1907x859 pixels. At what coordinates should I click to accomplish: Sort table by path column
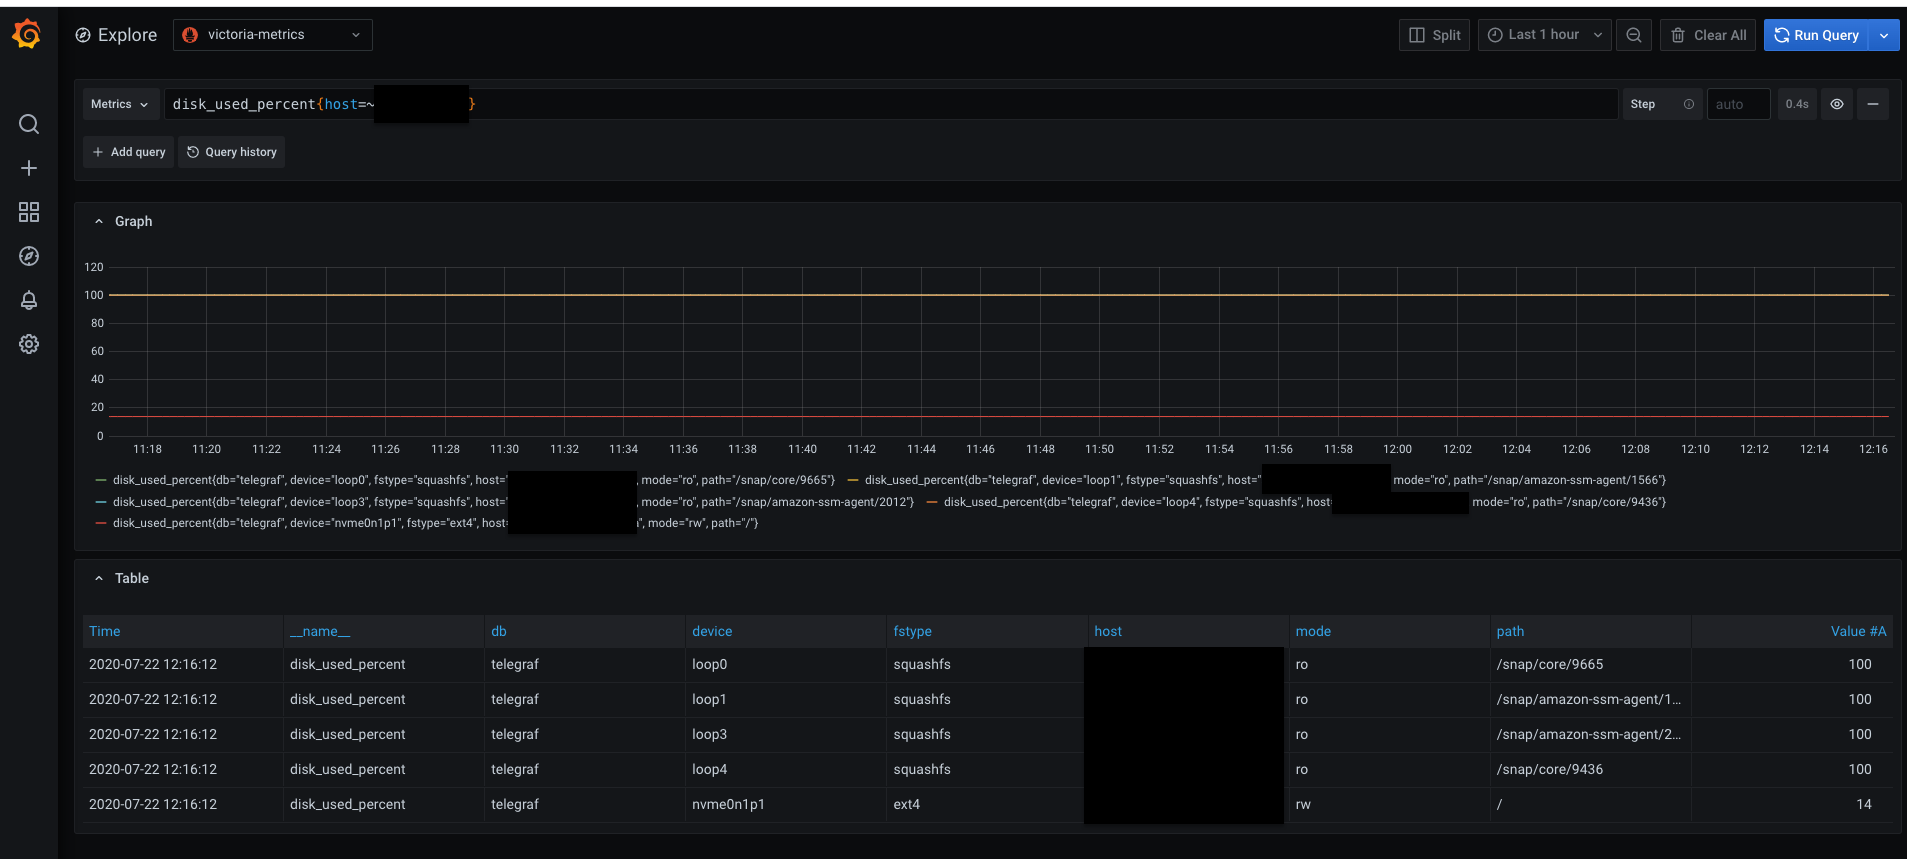(x=1510, y=631)
